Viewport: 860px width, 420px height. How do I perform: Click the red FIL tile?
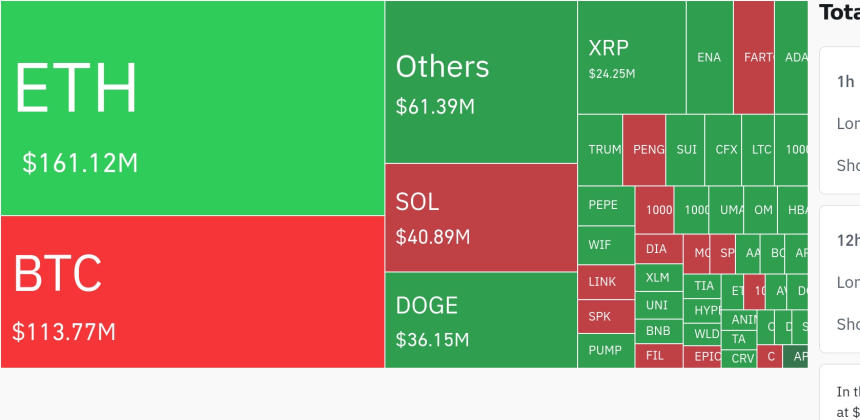[658, 355]
